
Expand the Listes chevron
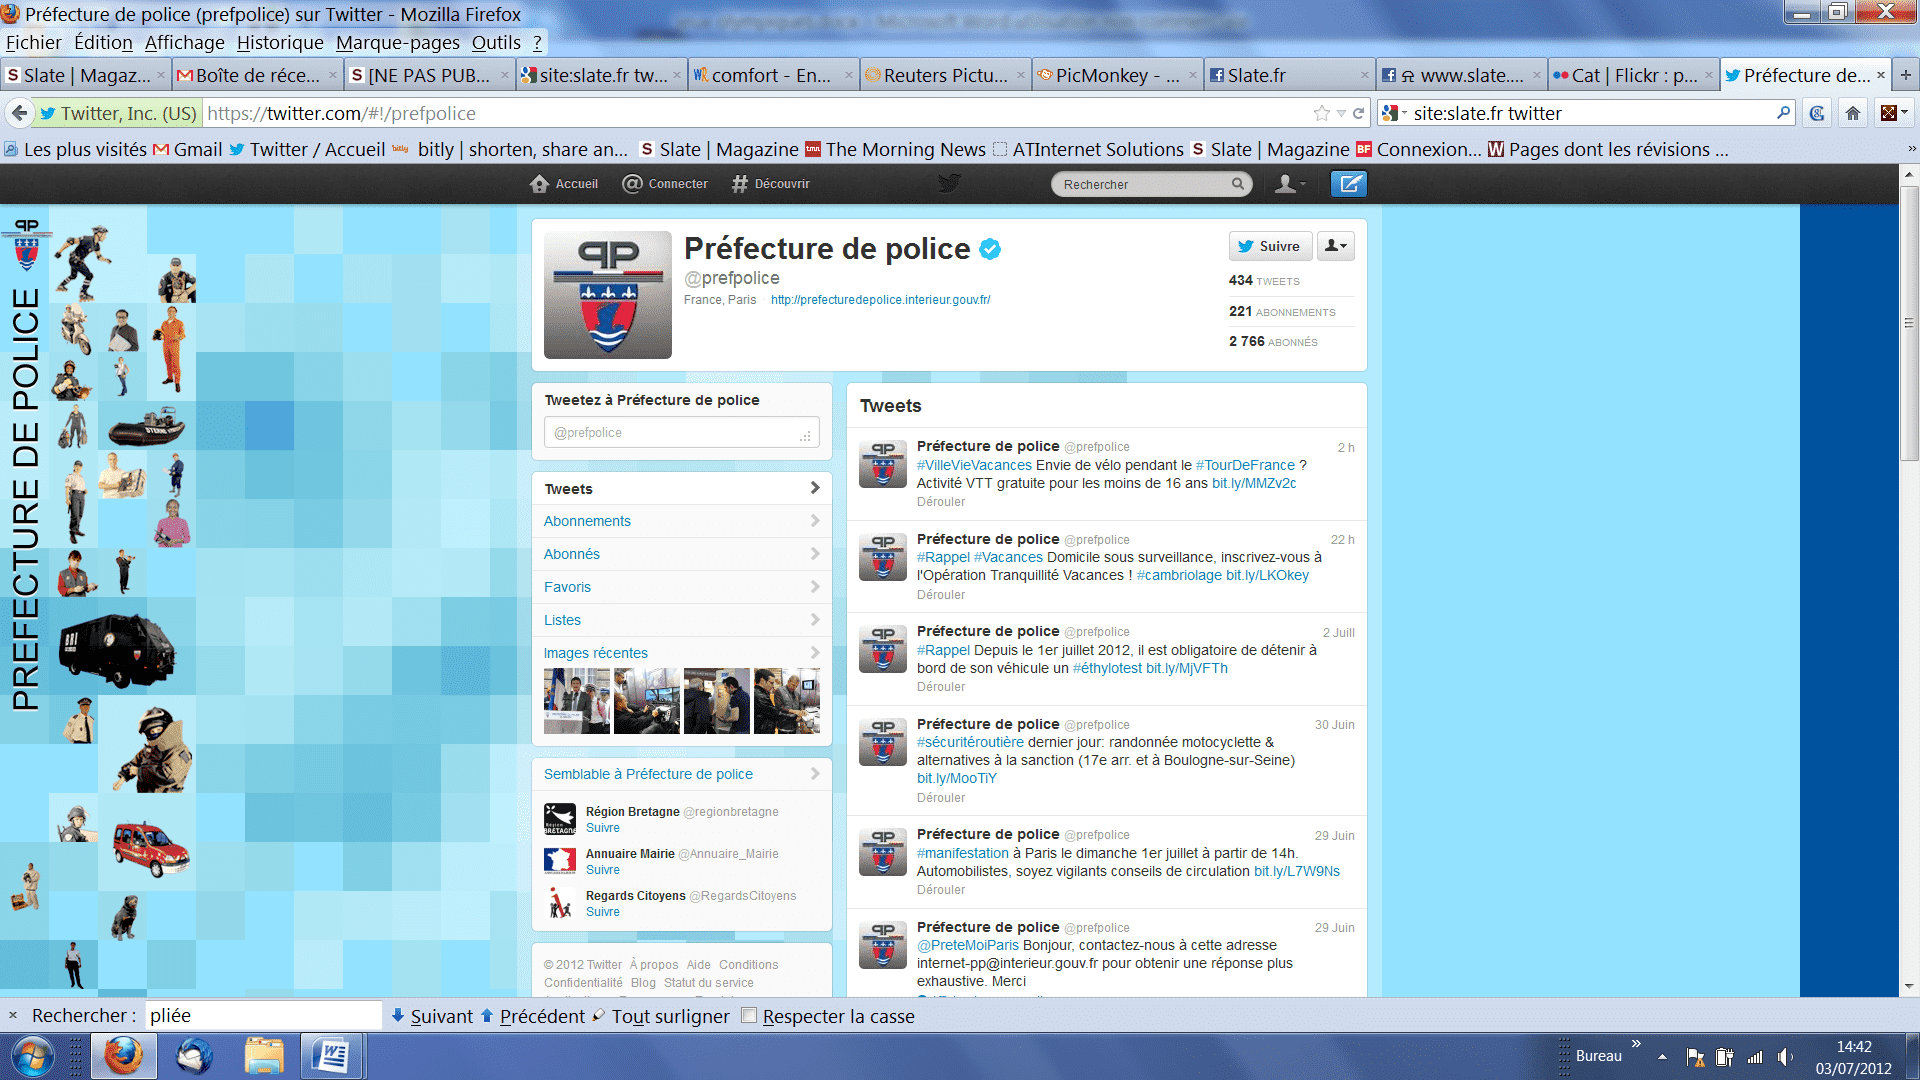[x=815, y=620]
